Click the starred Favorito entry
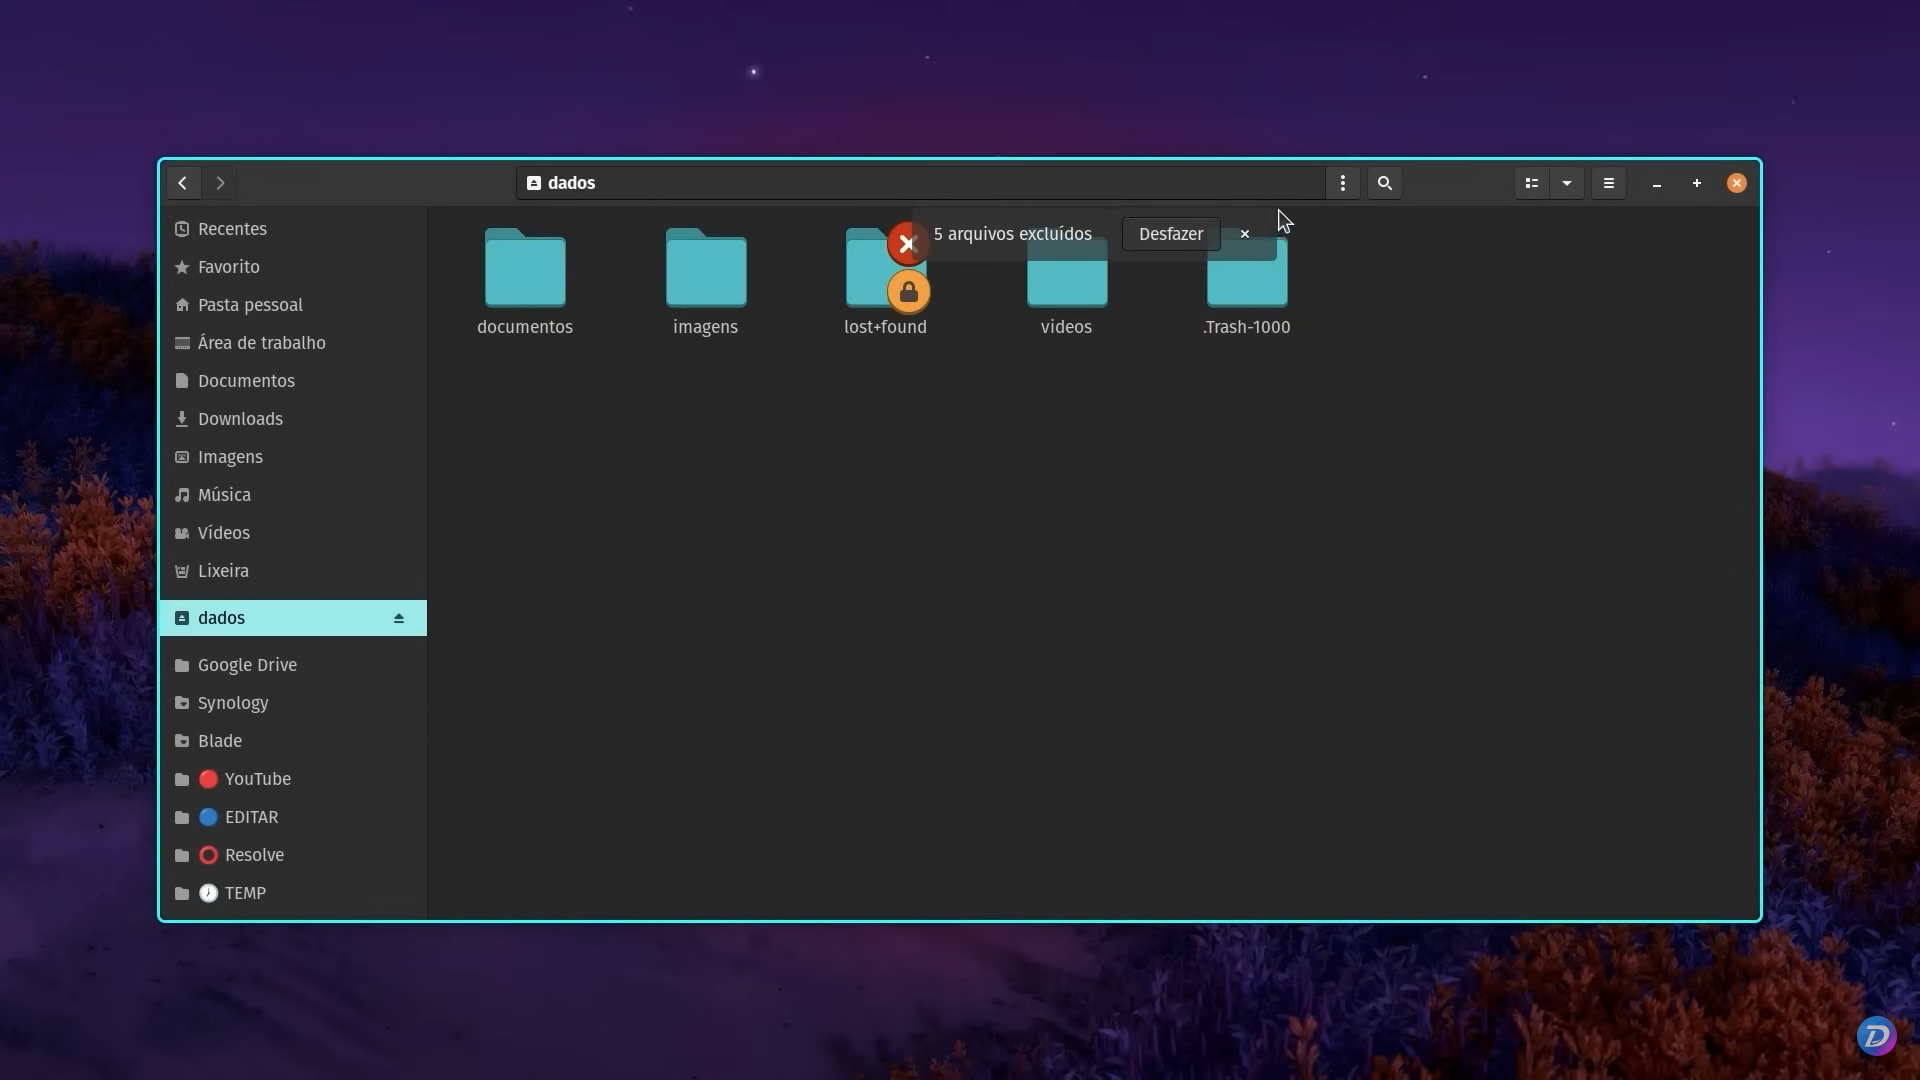Screen dimensions: 1920x1080 tap(227, 266)
